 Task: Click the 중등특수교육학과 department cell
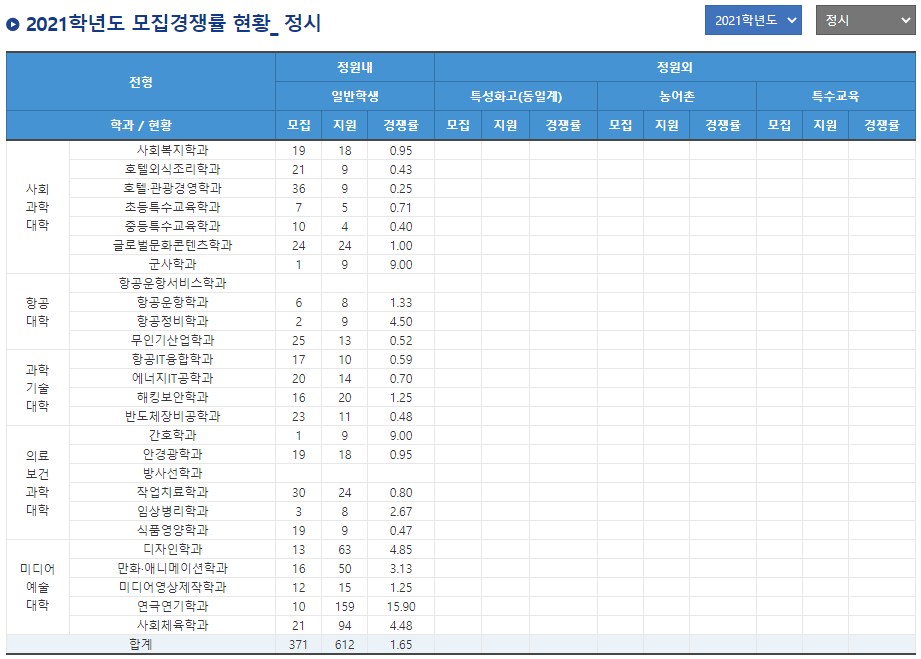[172, 226]
